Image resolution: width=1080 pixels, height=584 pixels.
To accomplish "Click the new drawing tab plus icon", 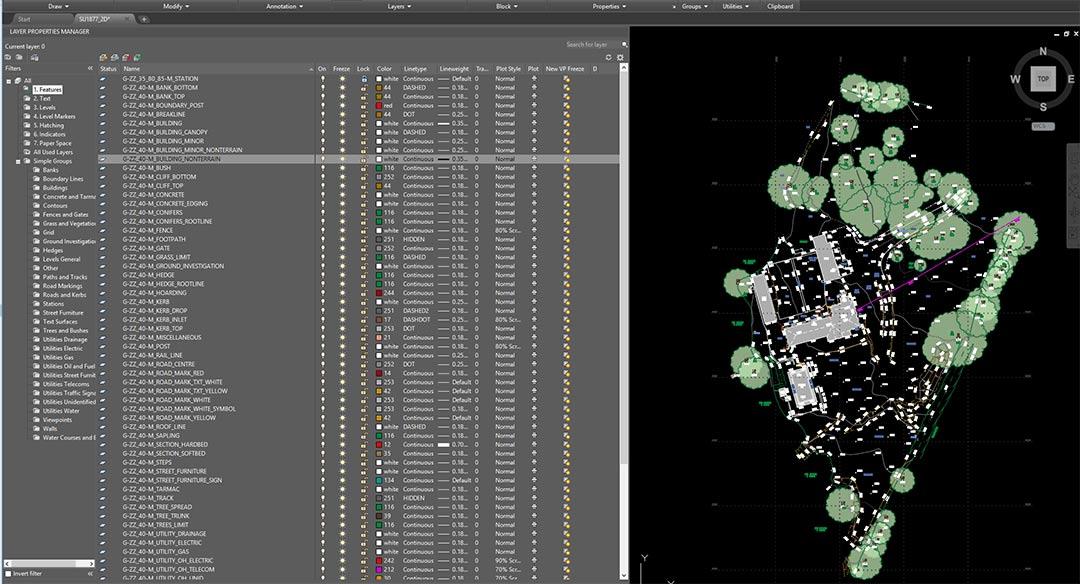I will (x=144, y=19).
